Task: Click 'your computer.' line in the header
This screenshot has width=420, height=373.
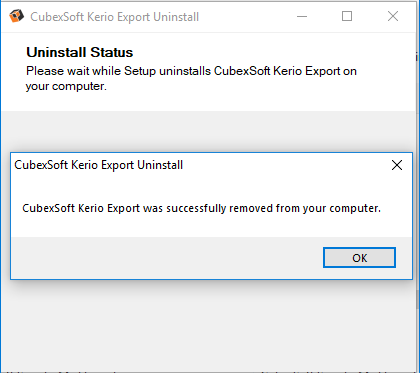Action: (x=66, y=86)
